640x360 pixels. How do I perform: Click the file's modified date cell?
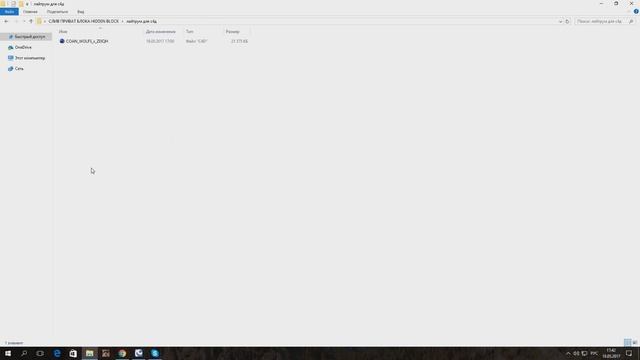(160, 41)
